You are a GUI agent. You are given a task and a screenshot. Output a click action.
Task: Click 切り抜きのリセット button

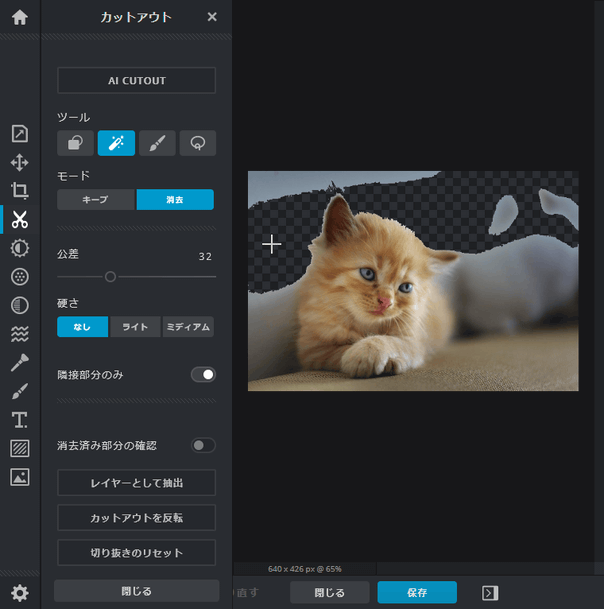tap(136, 553)
